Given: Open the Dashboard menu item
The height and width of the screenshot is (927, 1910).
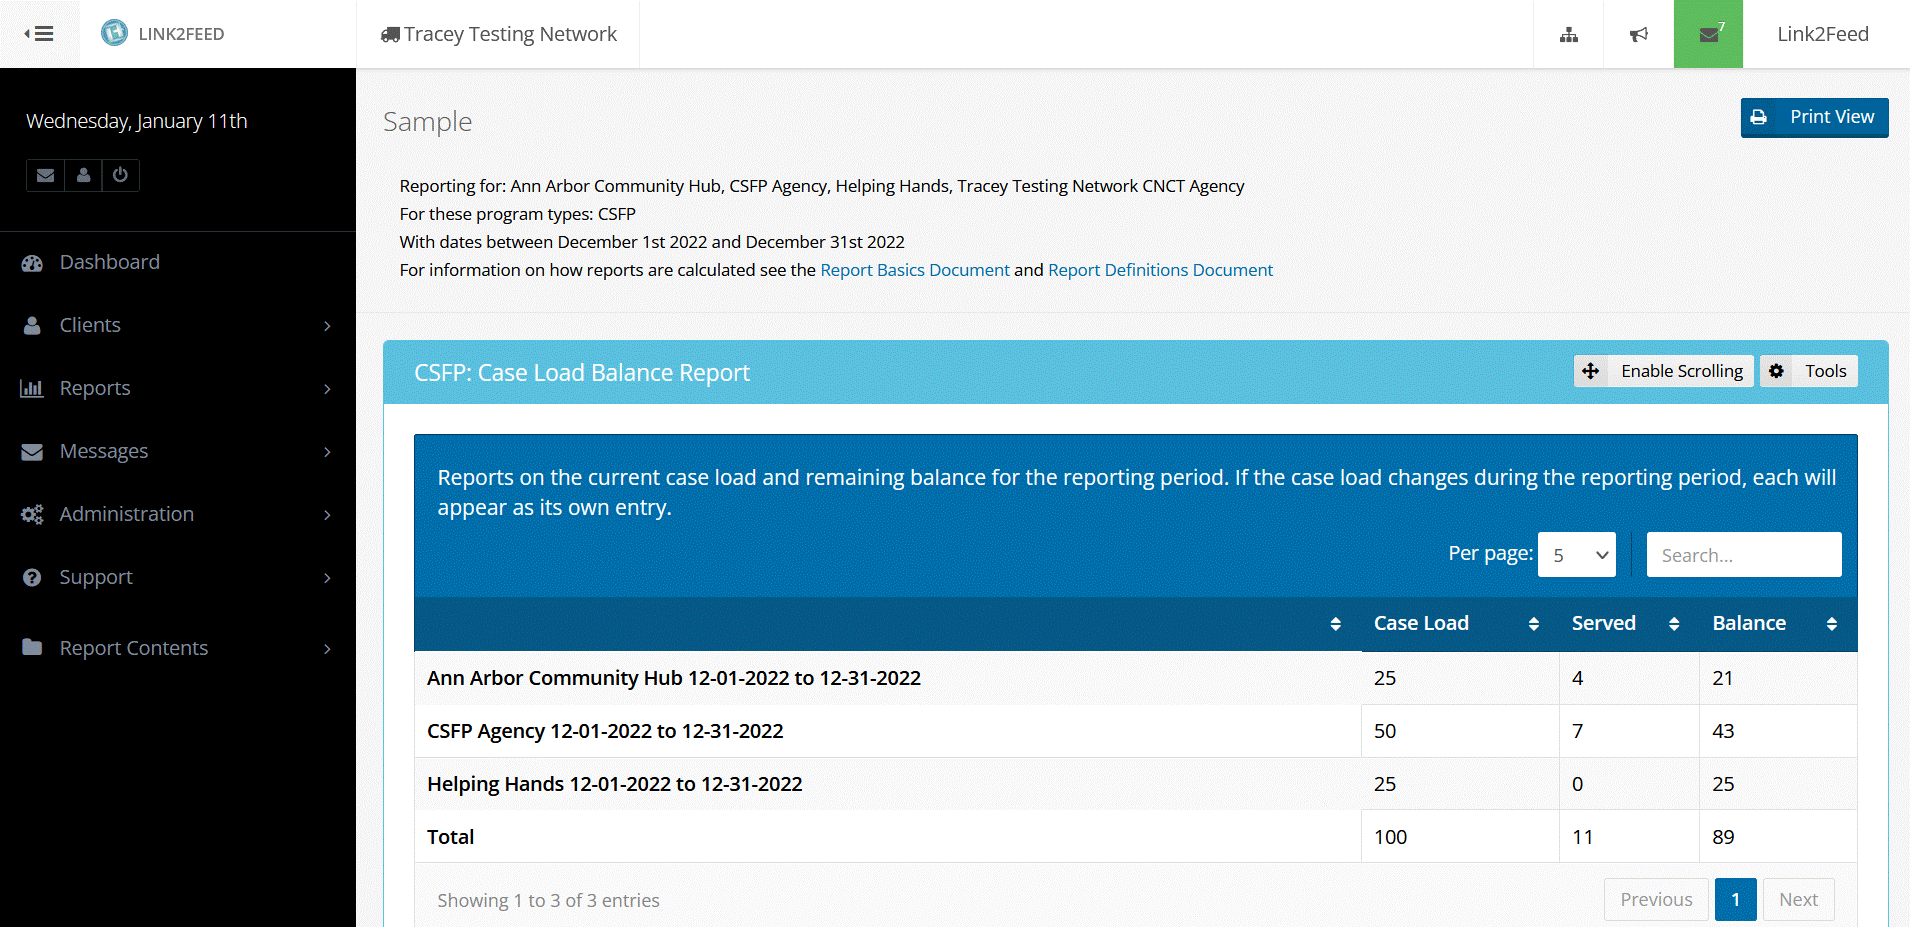Looking at the screenshot, I should point(109,262).
